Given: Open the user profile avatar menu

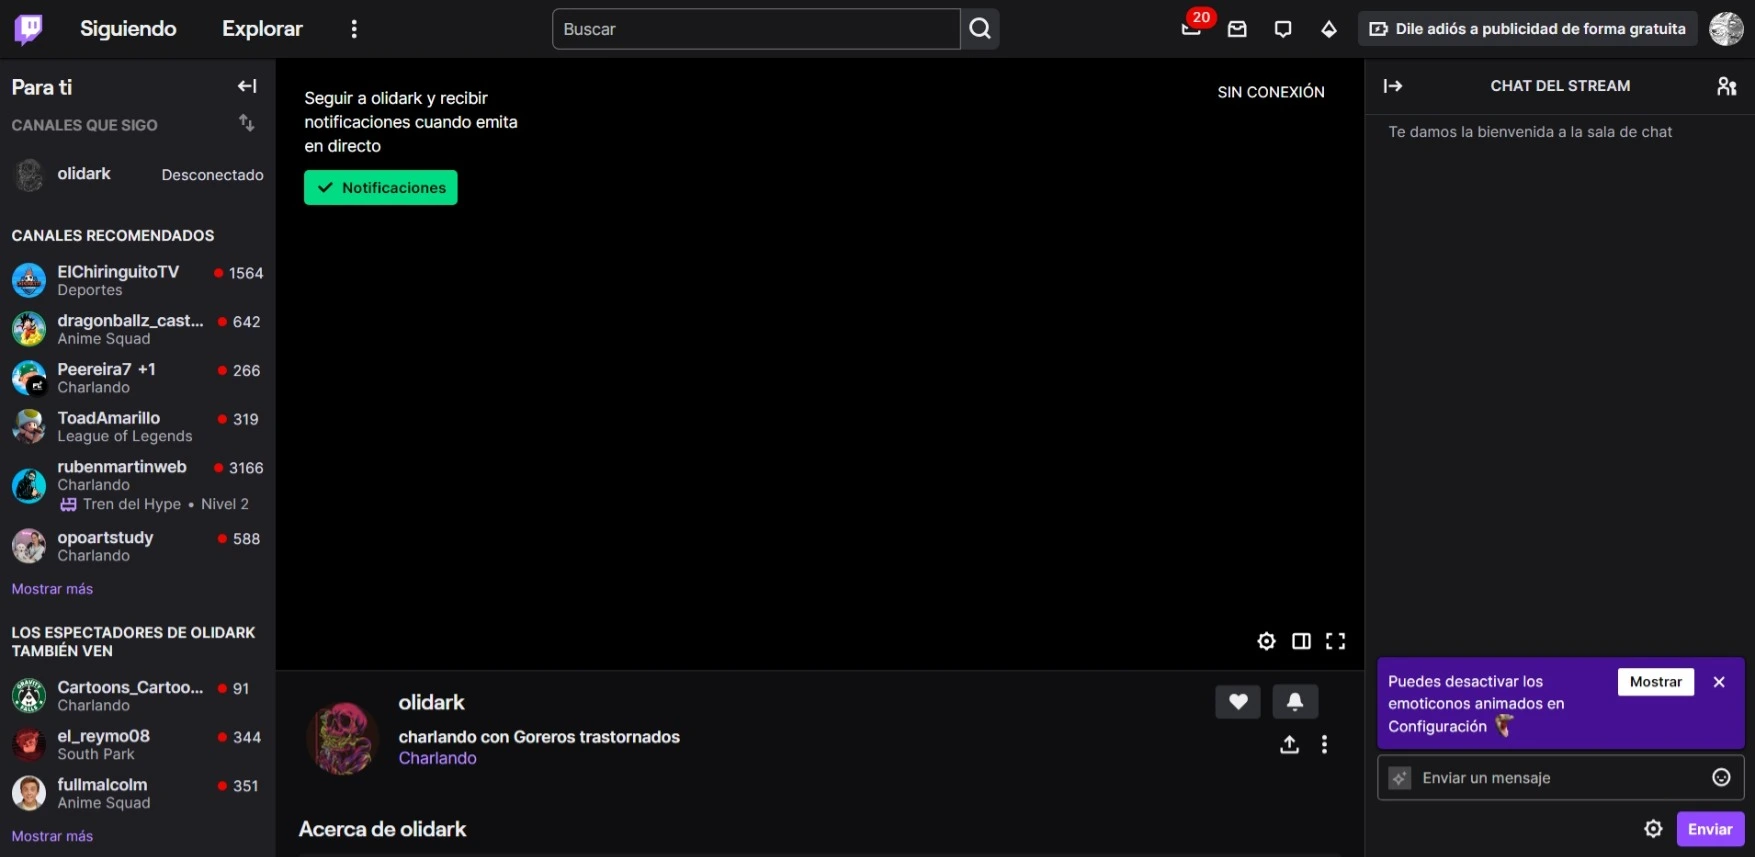Looking at the screenshot, I should 1726,29.
